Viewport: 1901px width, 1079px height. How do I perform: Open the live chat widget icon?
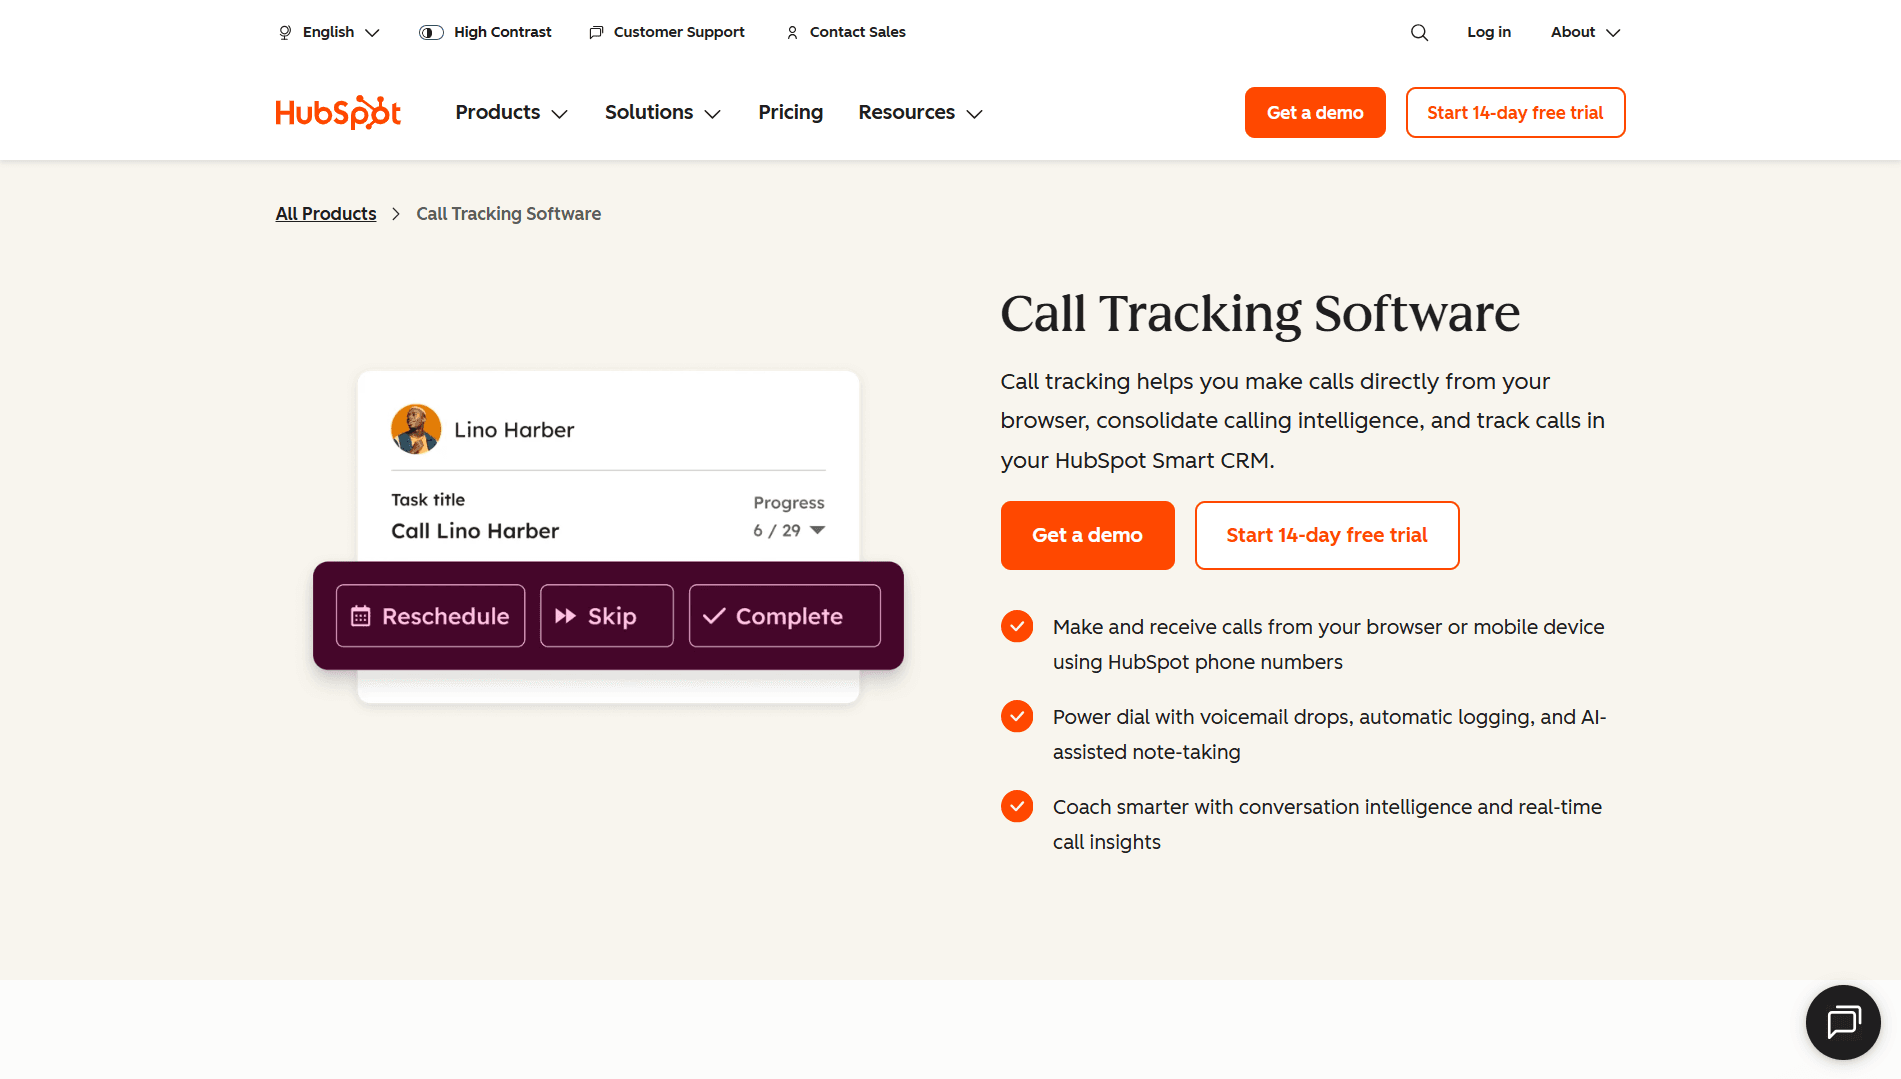(x=1843, y=1022)
